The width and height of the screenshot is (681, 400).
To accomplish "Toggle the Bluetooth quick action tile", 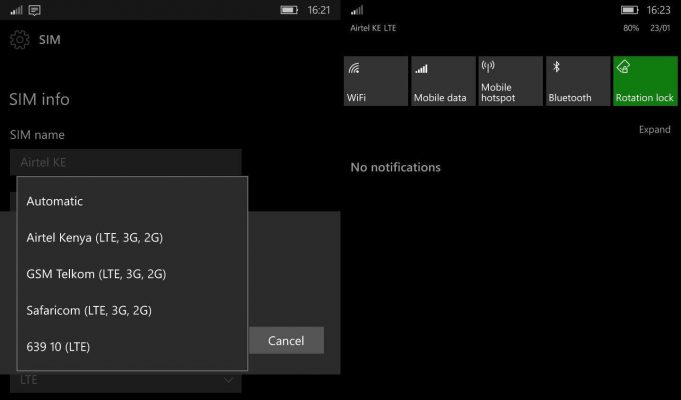I will (x=578, y=81).
